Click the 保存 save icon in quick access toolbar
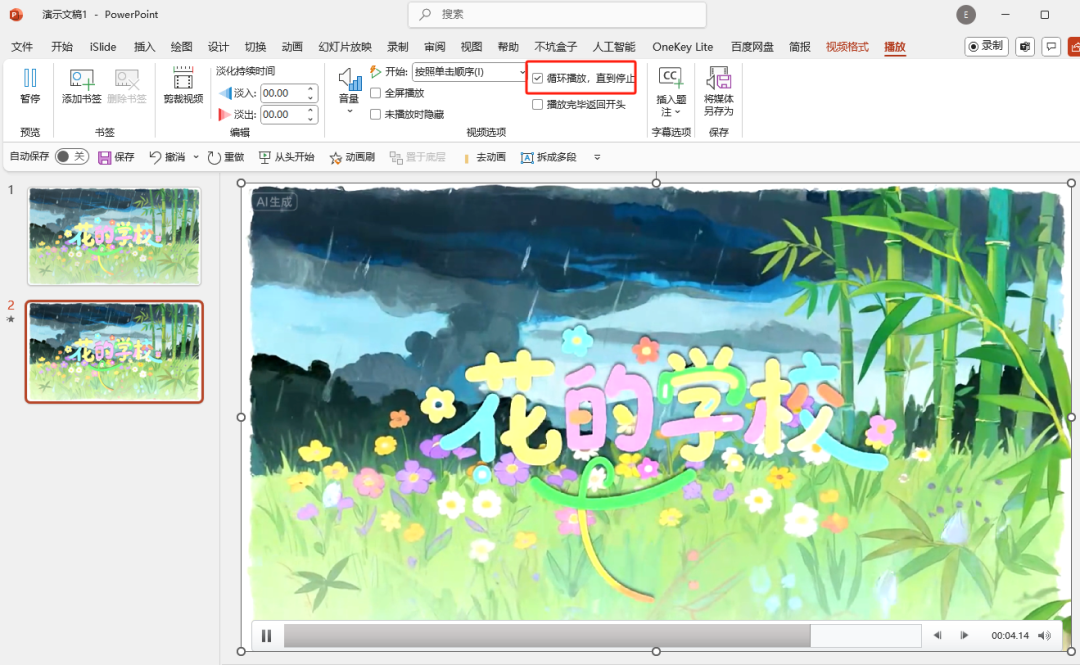The height and width of the screenshot is (665, 1080). tap(104, 157)
